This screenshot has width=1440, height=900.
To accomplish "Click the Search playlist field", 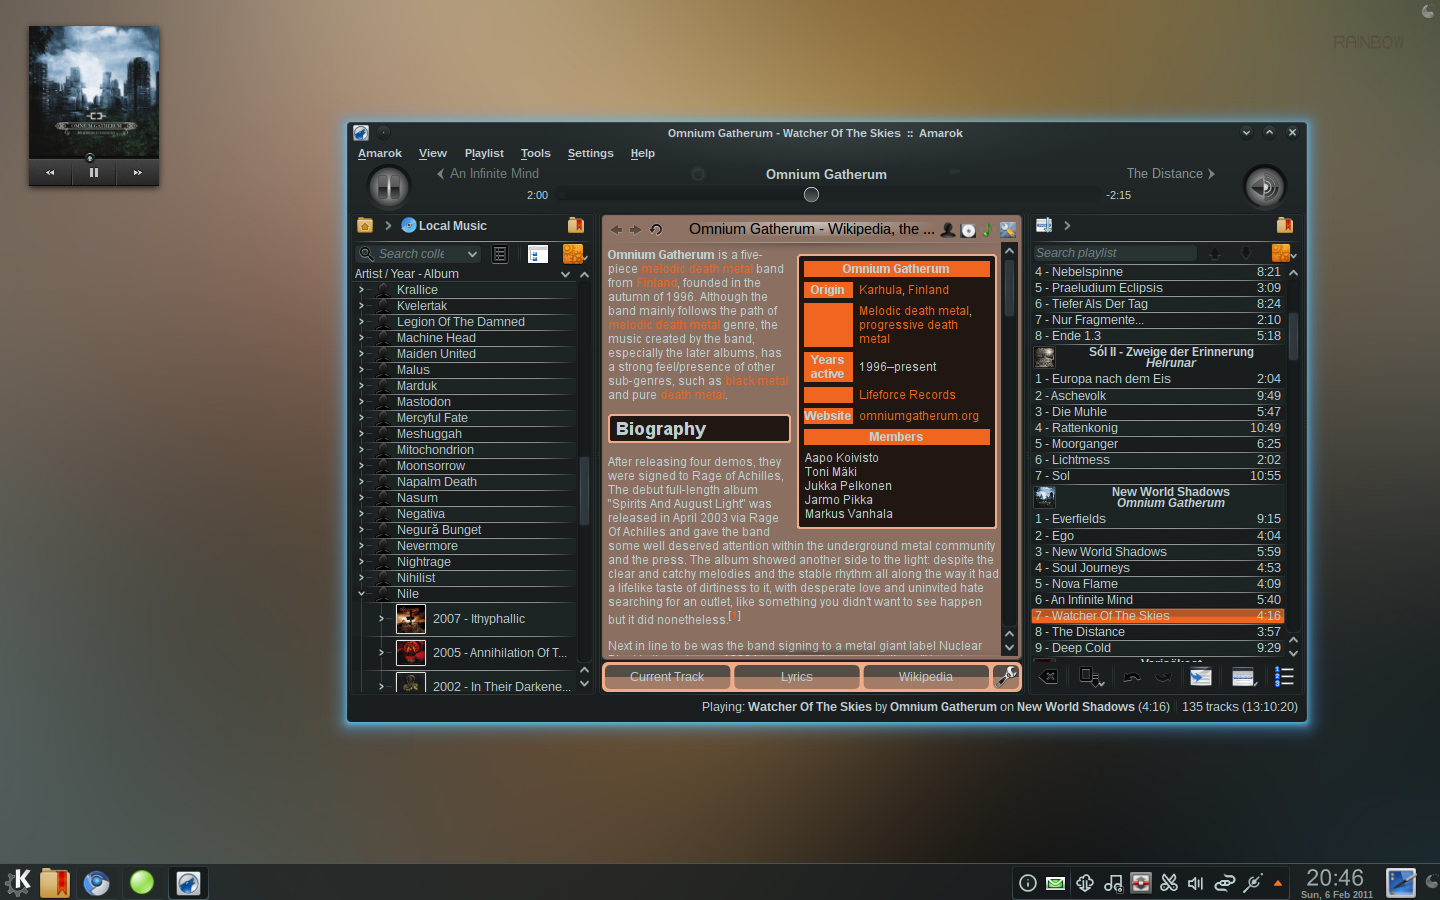I will click(1115, 253).
